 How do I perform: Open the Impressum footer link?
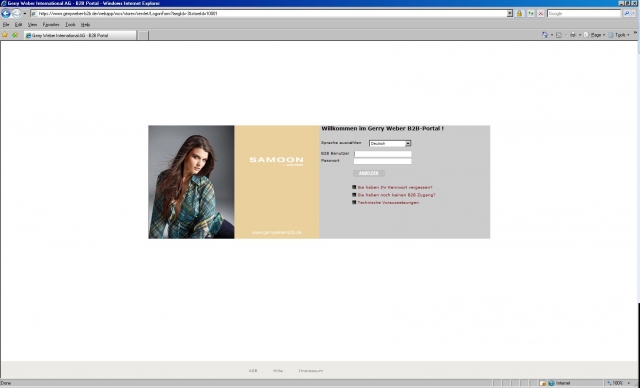[x=311, y=371]
